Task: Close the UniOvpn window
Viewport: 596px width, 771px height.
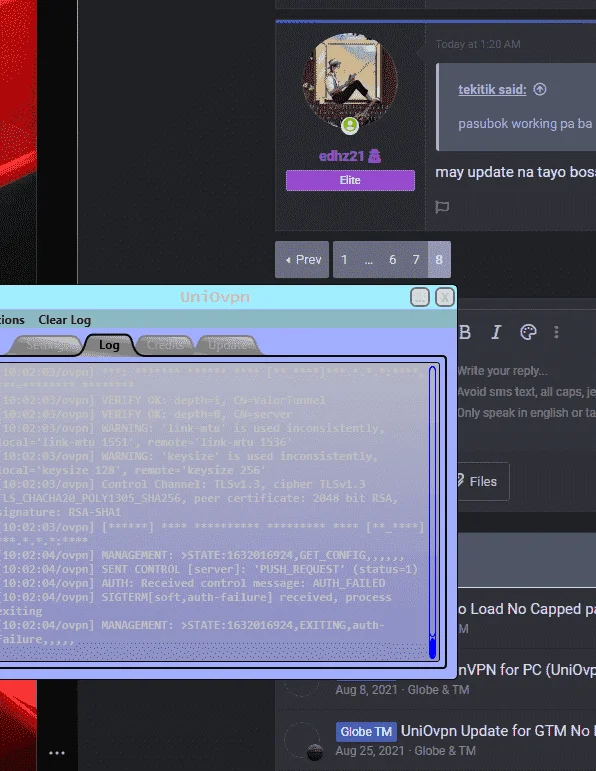Action: click(x=445, y=297)
